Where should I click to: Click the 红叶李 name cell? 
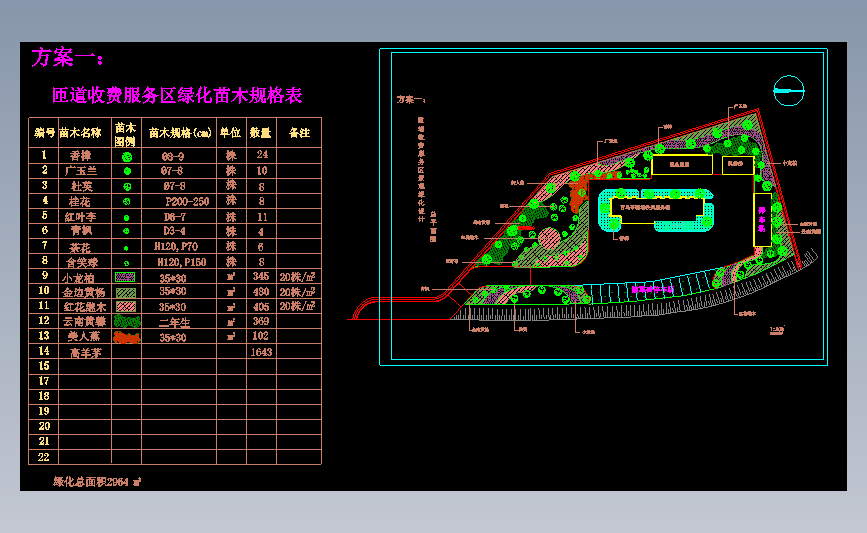(x=81, y=217)
